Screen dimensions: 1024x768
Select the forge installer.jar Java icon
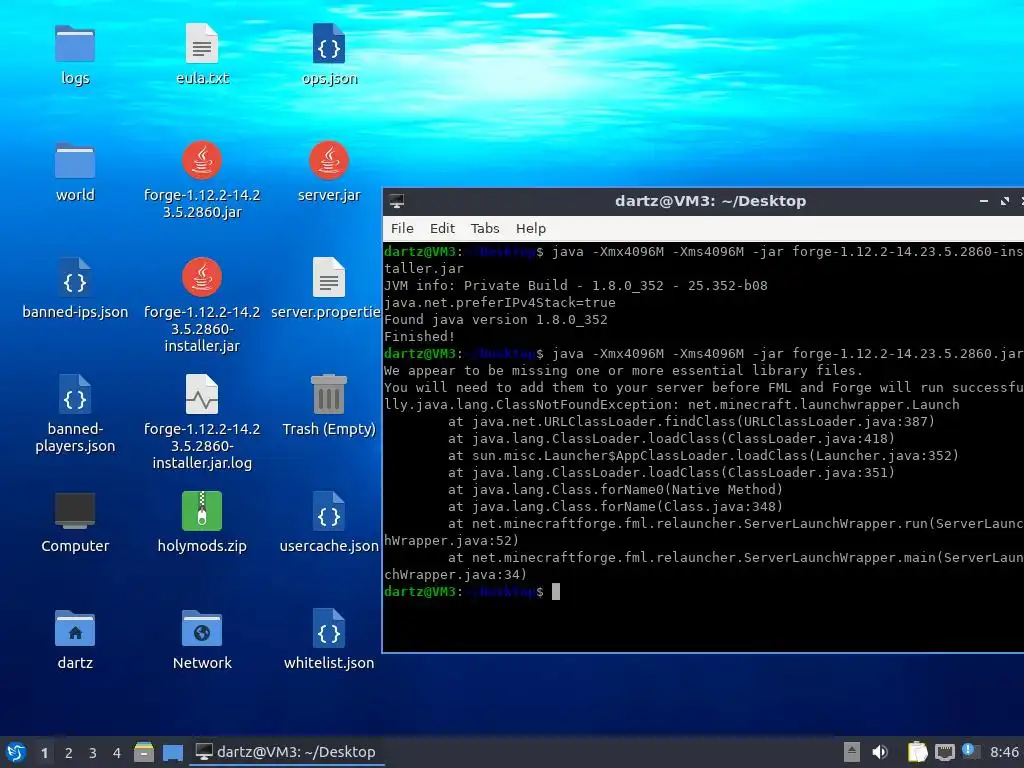coord(202,278)
